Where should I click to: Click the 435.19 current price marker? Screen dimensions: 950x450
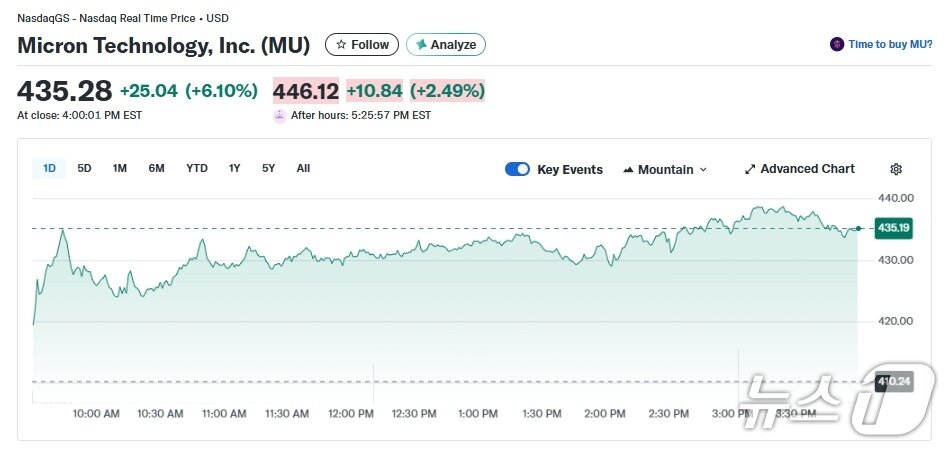point(893,228)
